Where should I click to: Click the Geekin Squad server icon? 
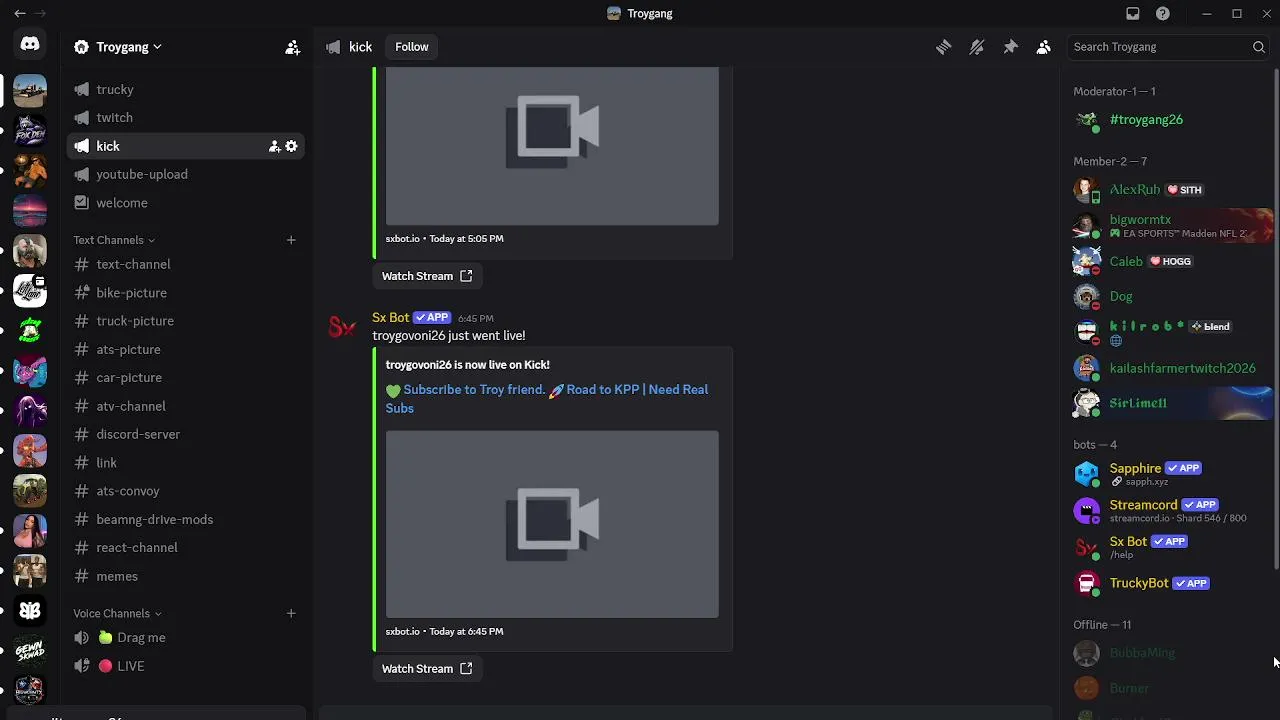pyautogui.click(x=30, y=650)
